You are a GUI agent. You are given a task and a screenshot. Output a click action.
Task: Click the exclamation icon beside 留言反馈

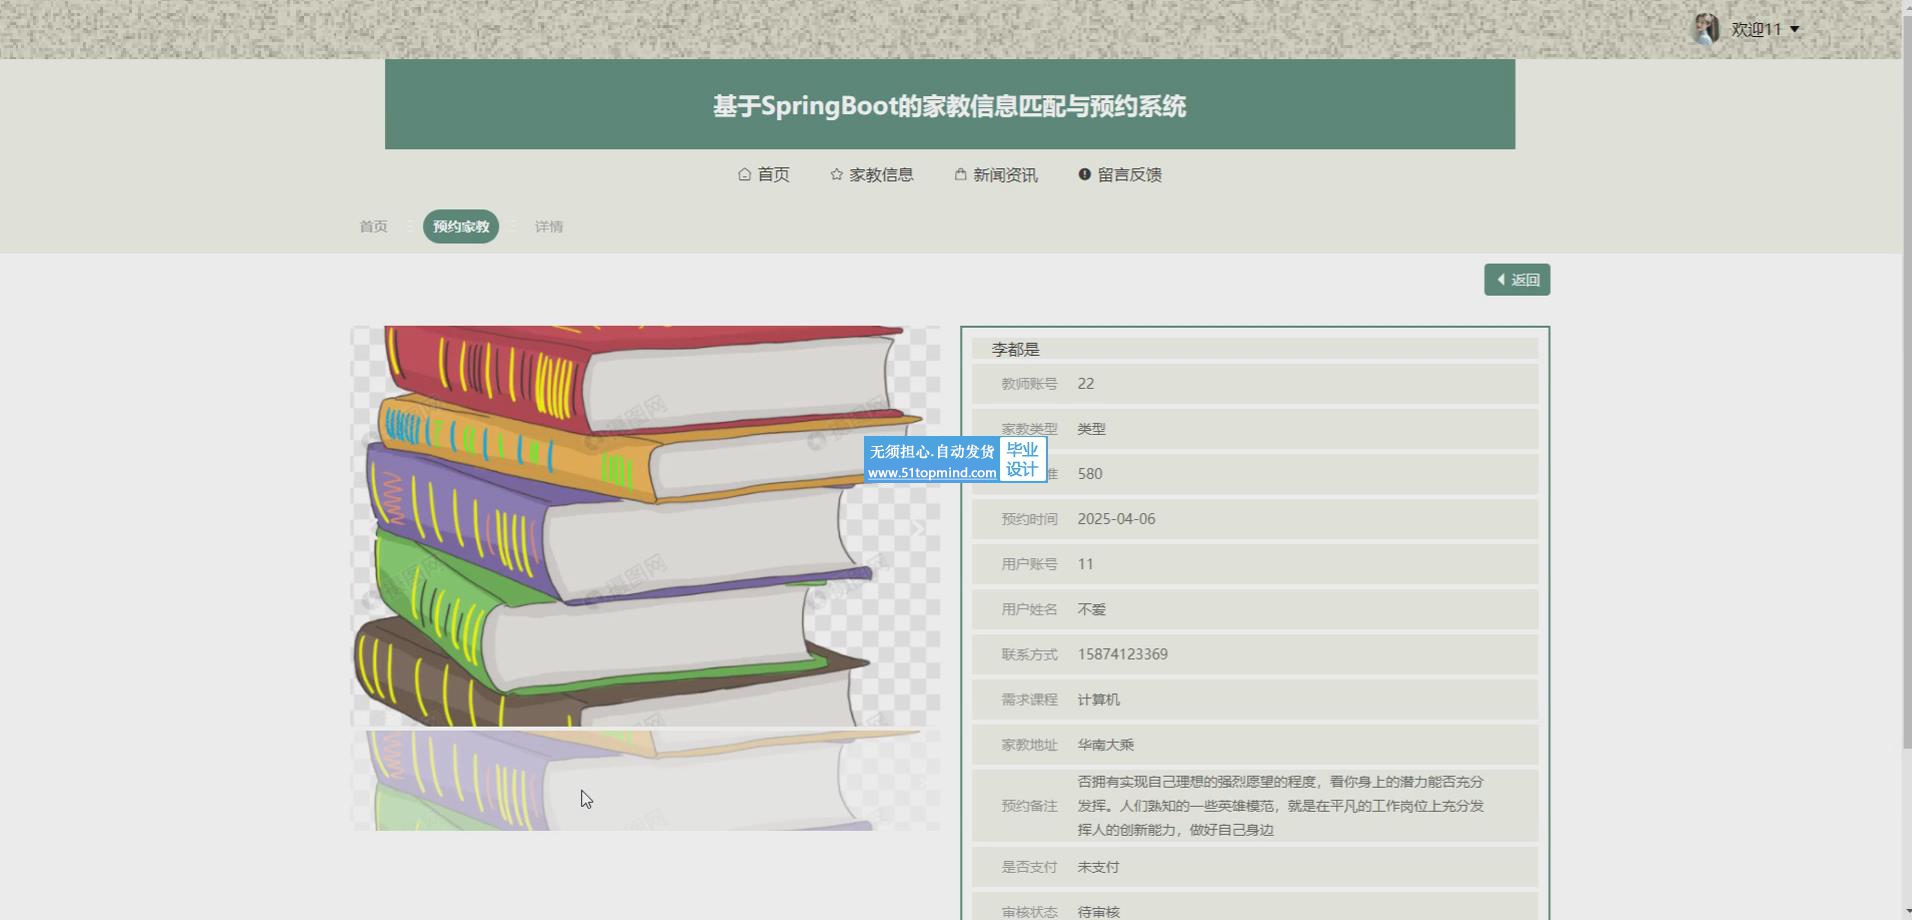pos(1084,174)
